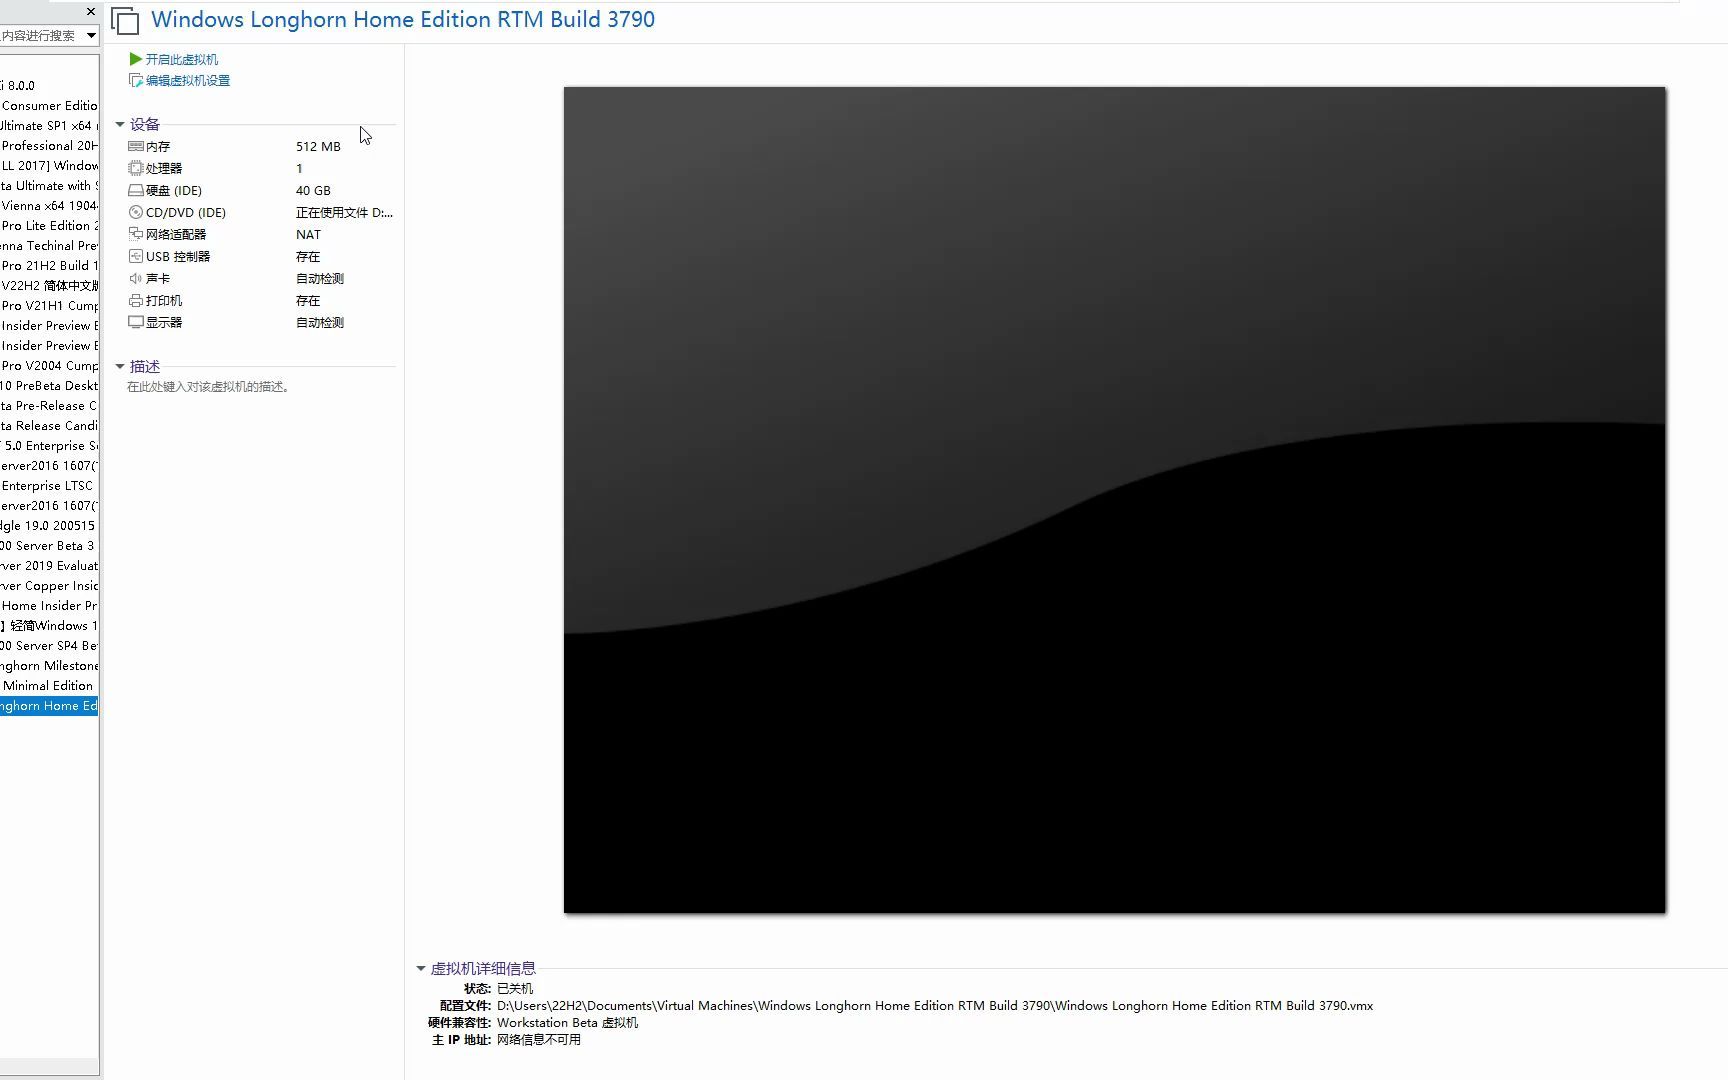The width and height of the screenshot is (1728, 1080).
Task: Click 内存 device label
Action: [158, 146]
